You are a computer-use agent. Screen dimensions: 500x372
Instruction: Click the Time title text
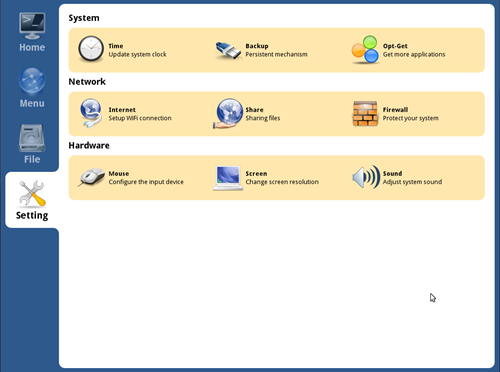[x=116, y=46]
